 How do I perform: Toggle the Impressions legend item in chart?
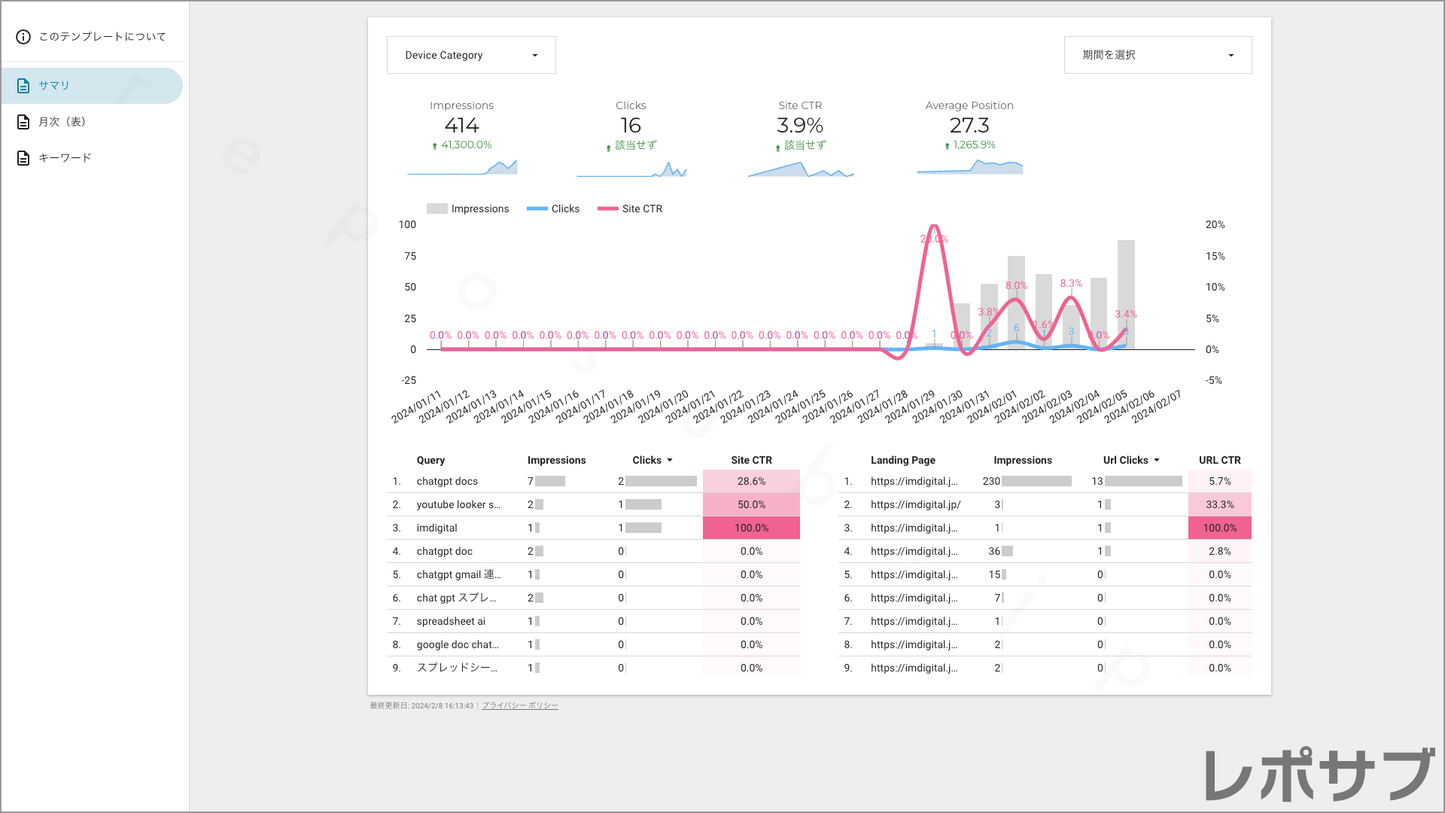click(x=468, y=209)
